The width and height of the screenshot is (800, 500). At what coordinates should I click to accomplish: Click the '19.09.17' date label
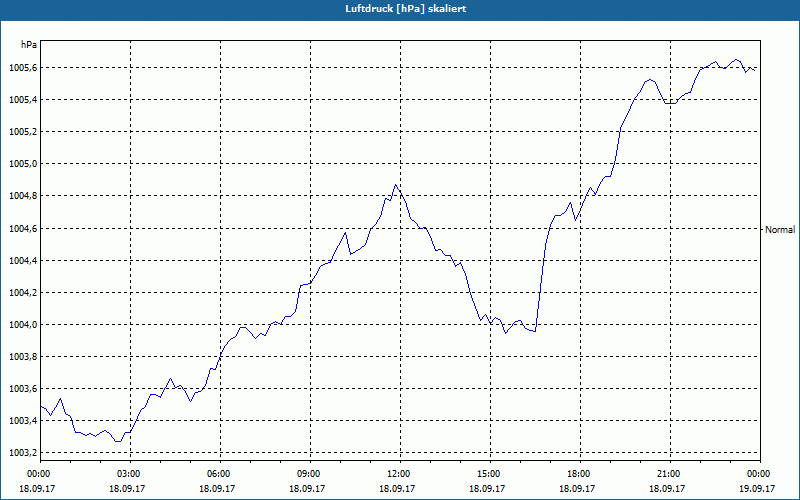[x=758, y=488]
